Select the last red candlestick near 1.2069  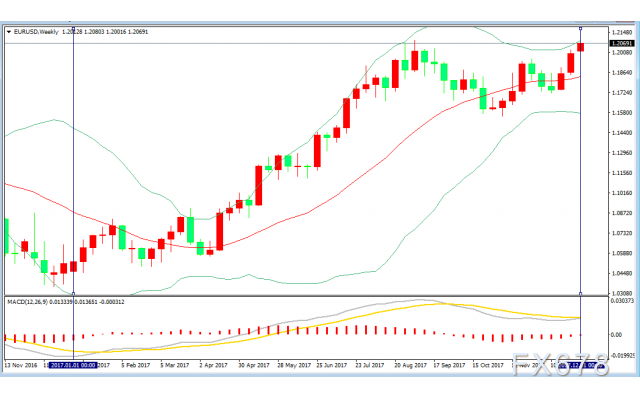[580, 47]
